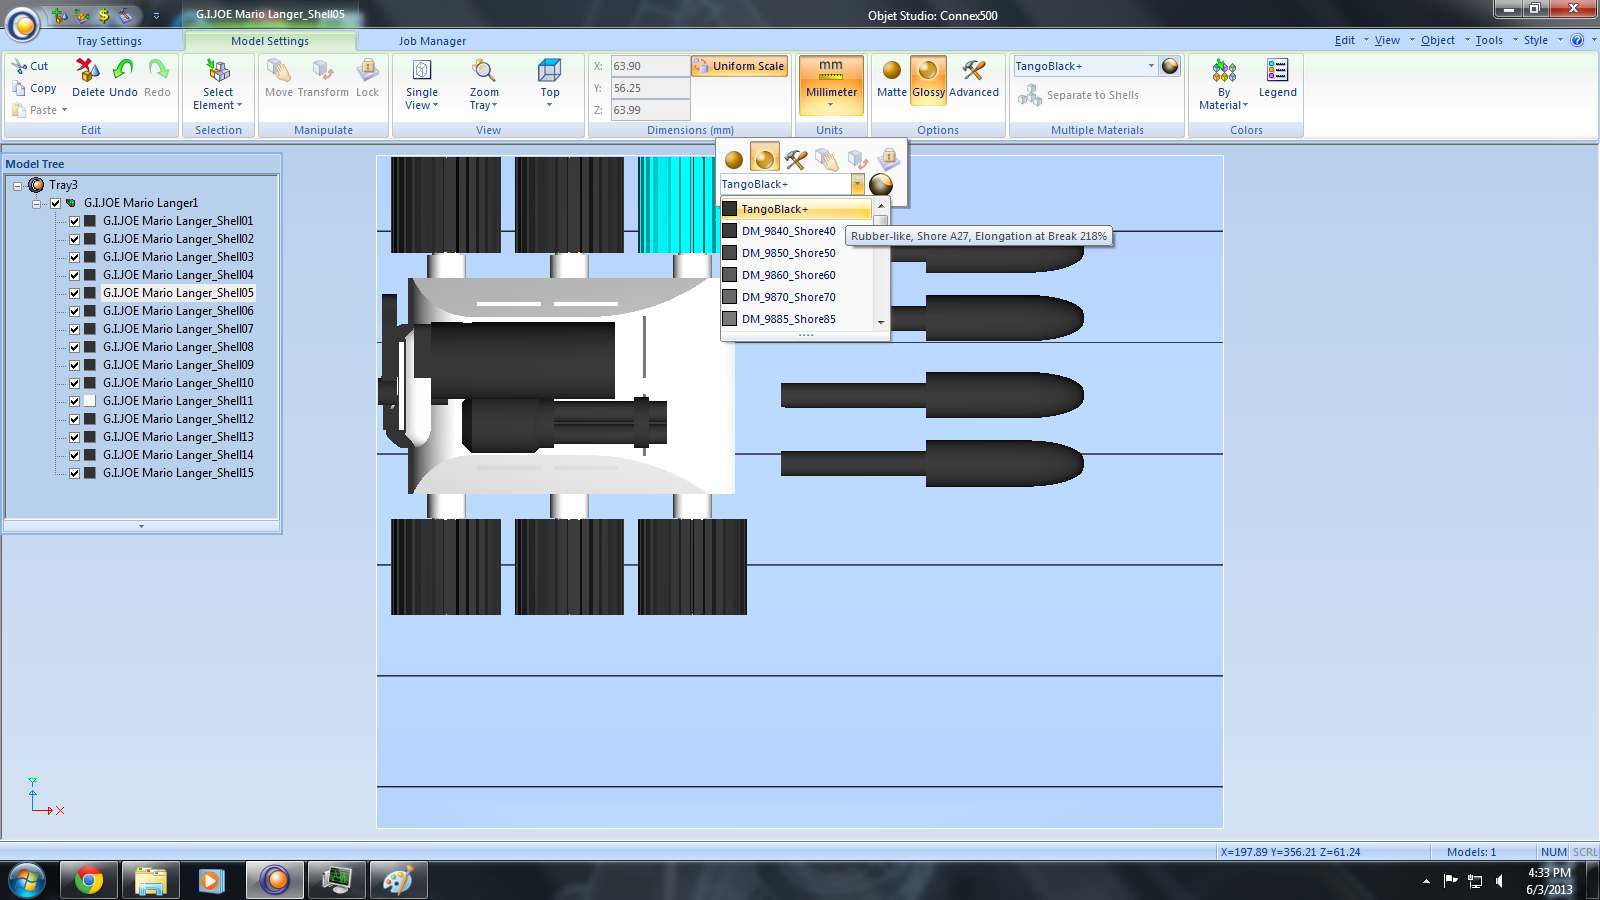This screenshot has height=900, width=1600.
Task: Click the Move hand icon in Manipulate group
Action: point(279,70)
